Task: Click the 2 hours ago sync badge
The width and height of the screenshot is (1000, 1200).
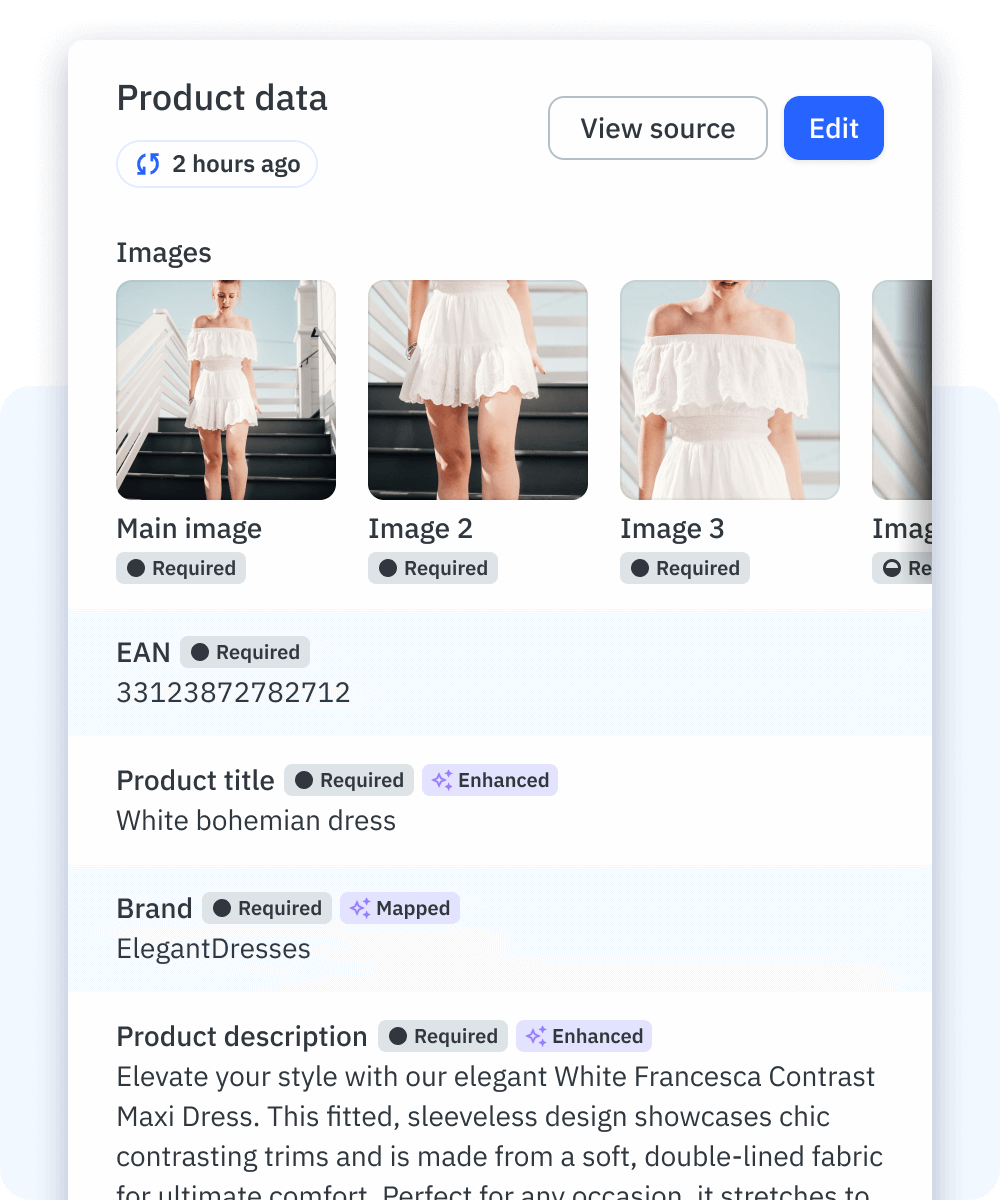Action: pyautogui.click(x=217, y=164)
